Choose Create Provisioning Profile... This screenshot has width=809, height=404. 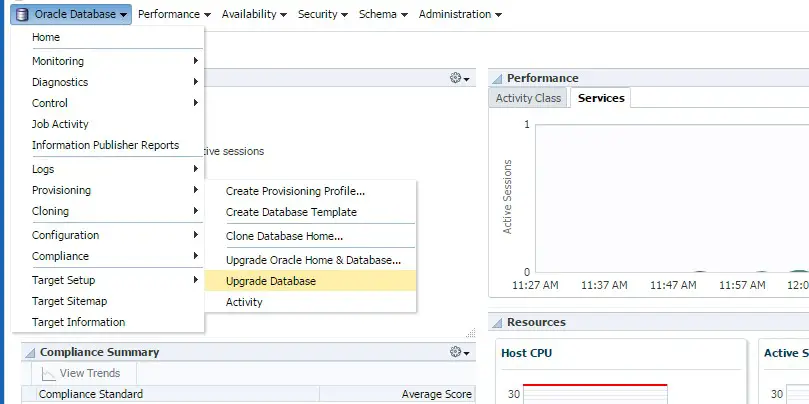click(x=311, y=191)
